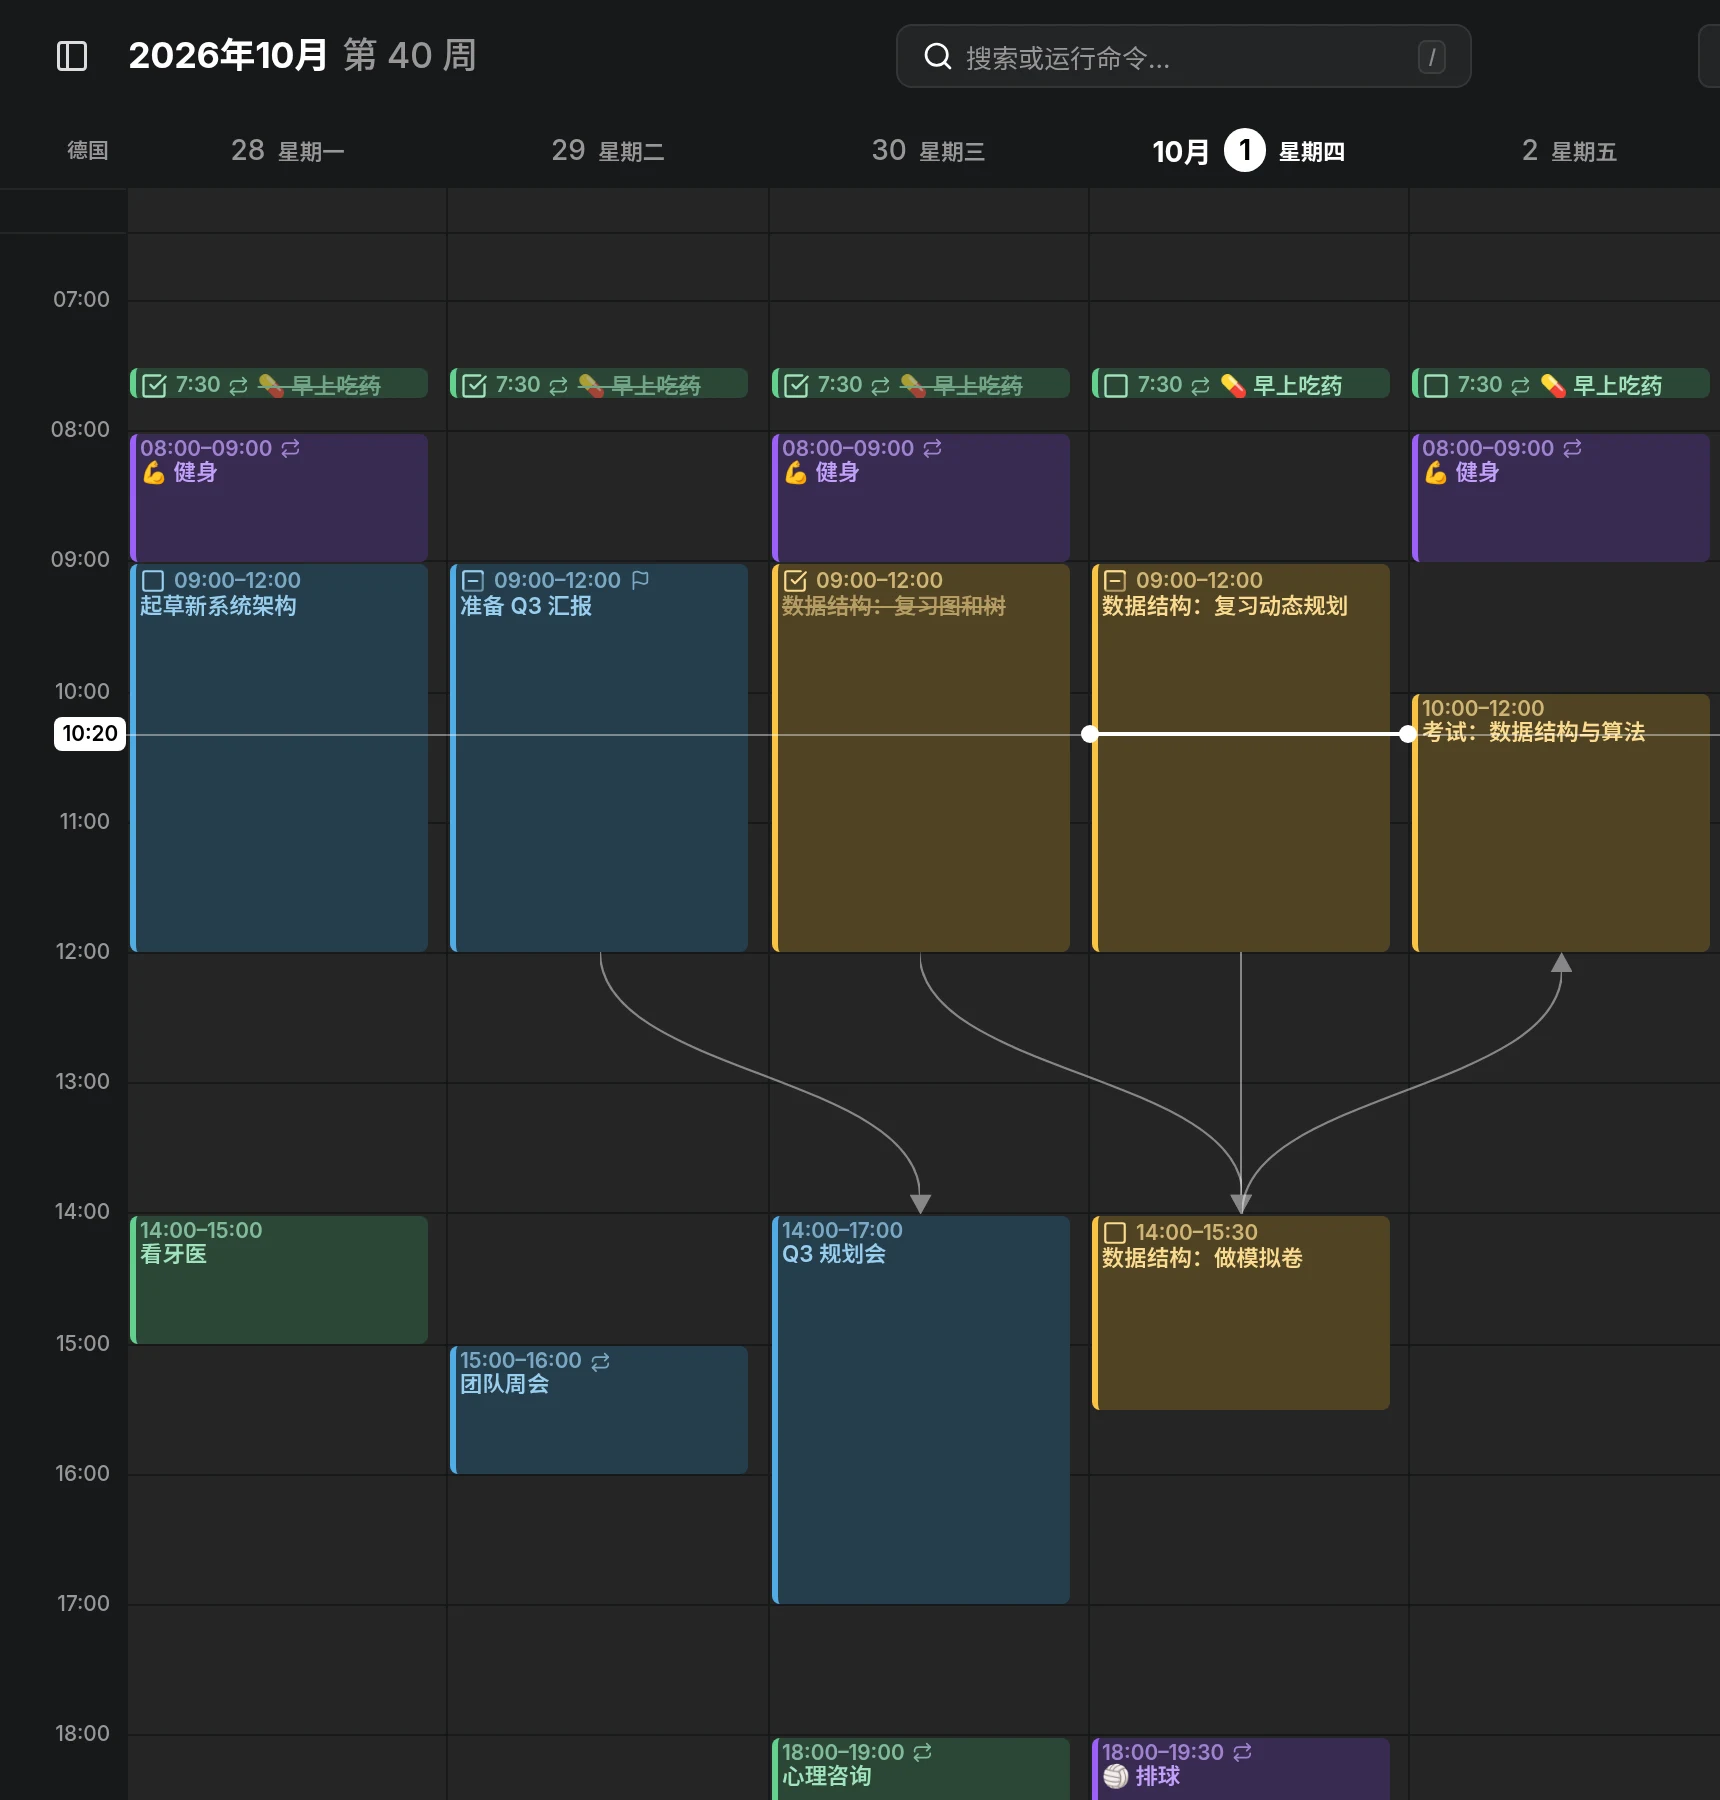Tick the 起草新系统架构 checkbox
This screenshot has width=1720, height=1800.
click(x=153, y=581)
